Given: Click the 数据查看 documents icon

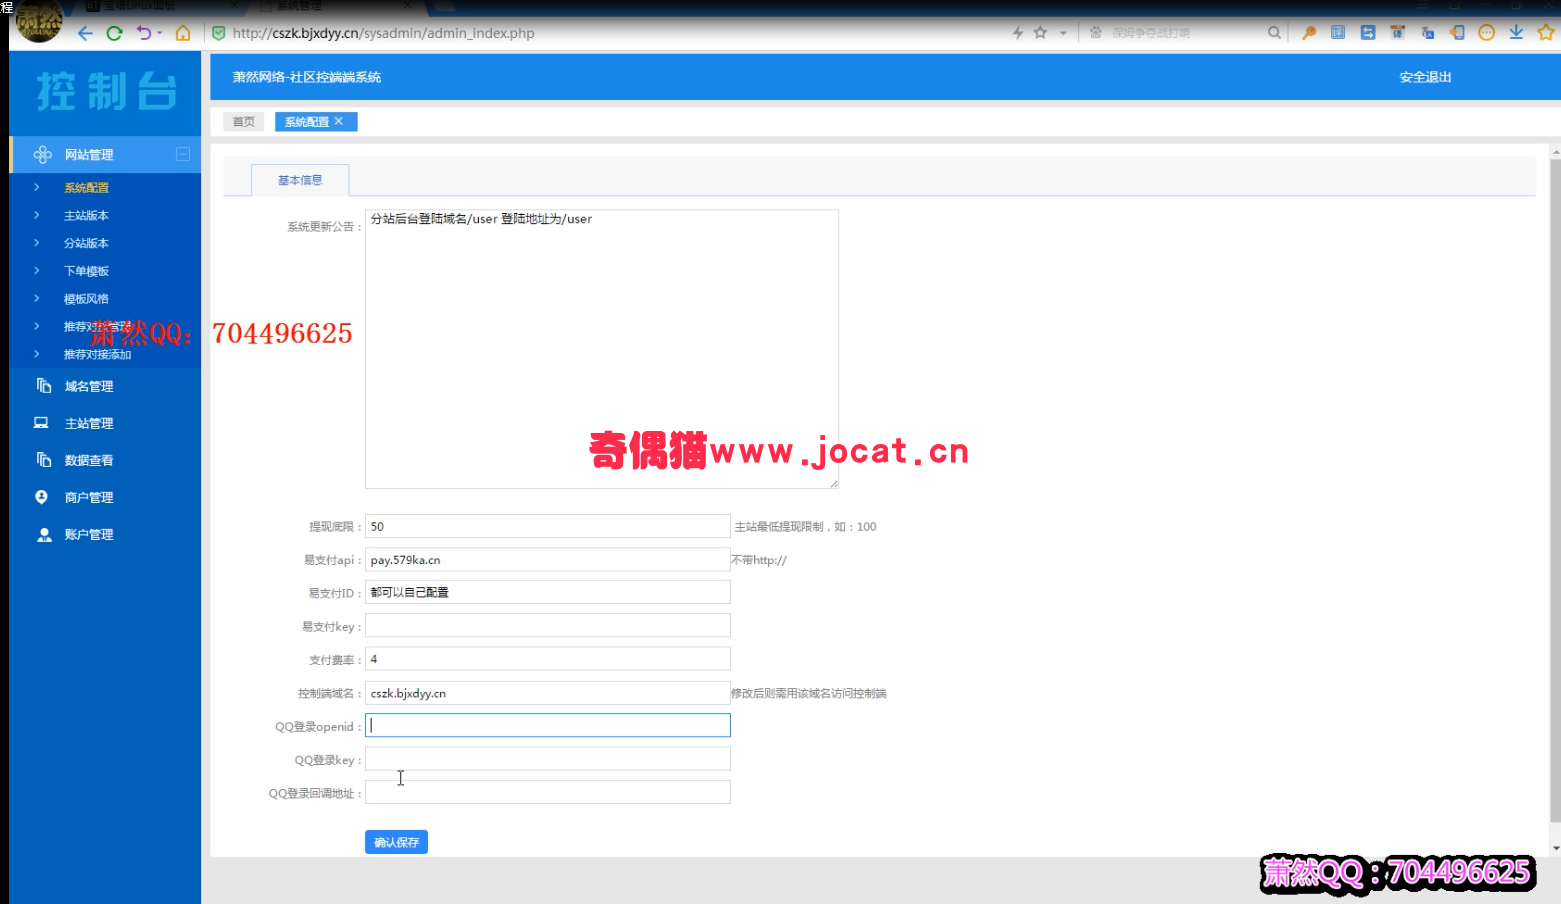Looking at the screenshot, I should (43, 459).
